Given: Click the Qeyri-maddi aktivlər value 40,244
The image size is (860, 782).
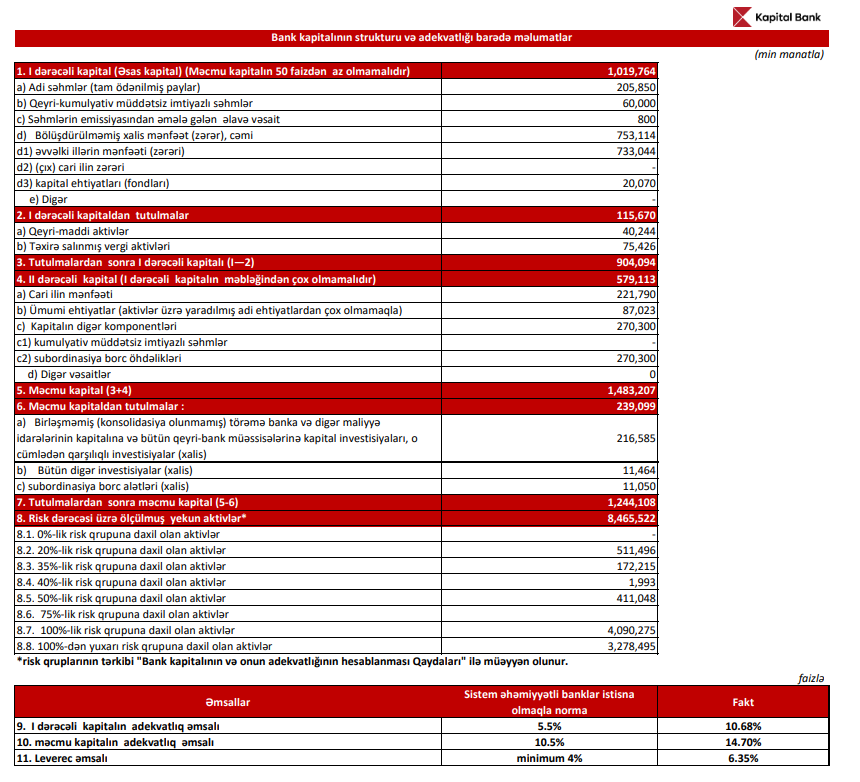Looking at the screenshot, I should point(638,231).
